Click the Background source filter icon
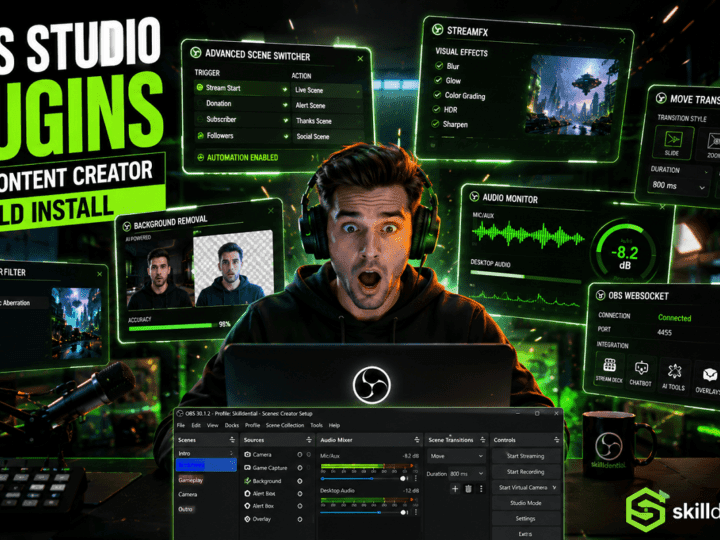The image size is (720, 540). pyautogui.click(x=248, y=481)
